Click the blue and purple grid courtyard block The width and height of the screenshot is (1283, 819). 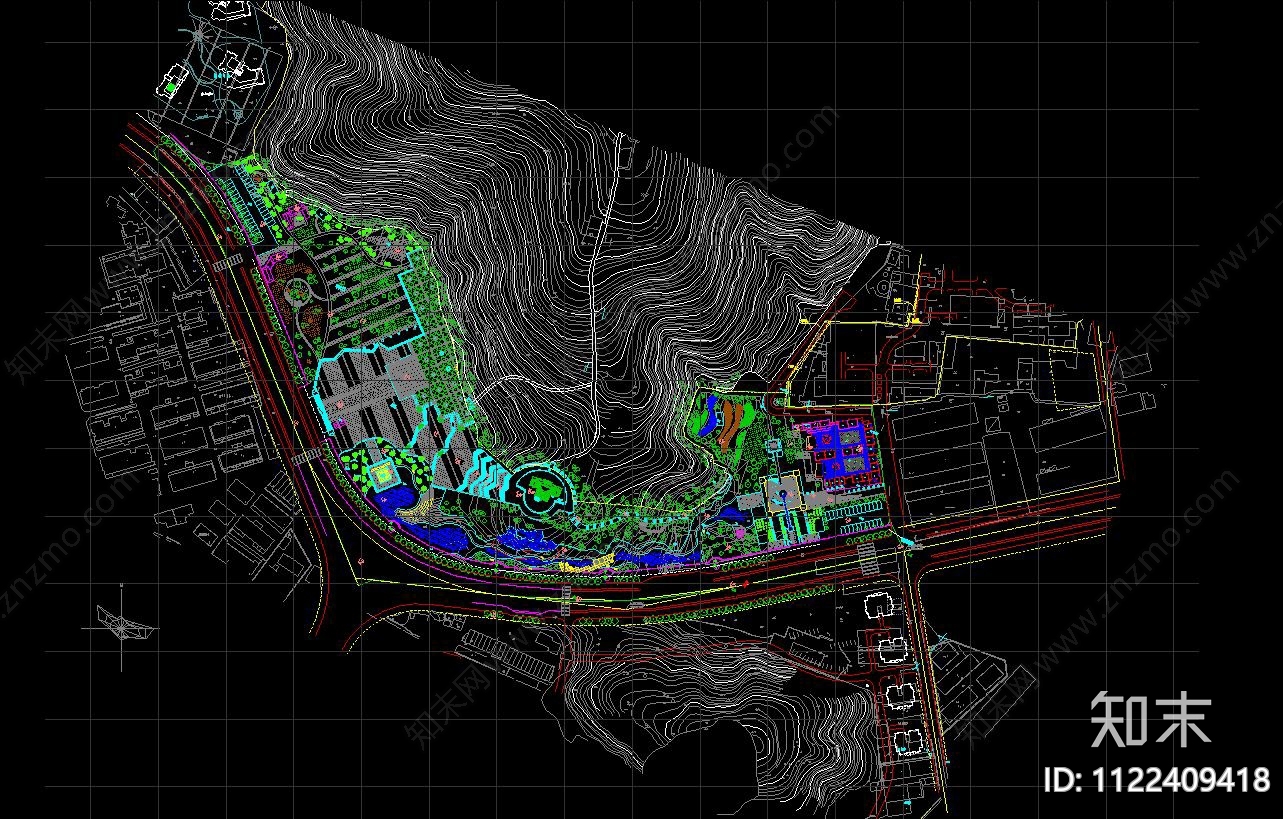pyautogui.click(x=837, y=454)
